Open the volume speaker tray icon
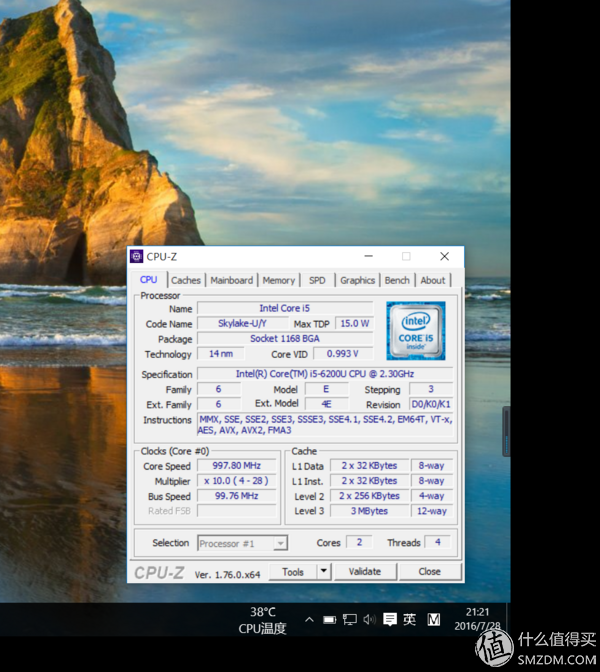600x672 pixels. click(x=369, y=619)
